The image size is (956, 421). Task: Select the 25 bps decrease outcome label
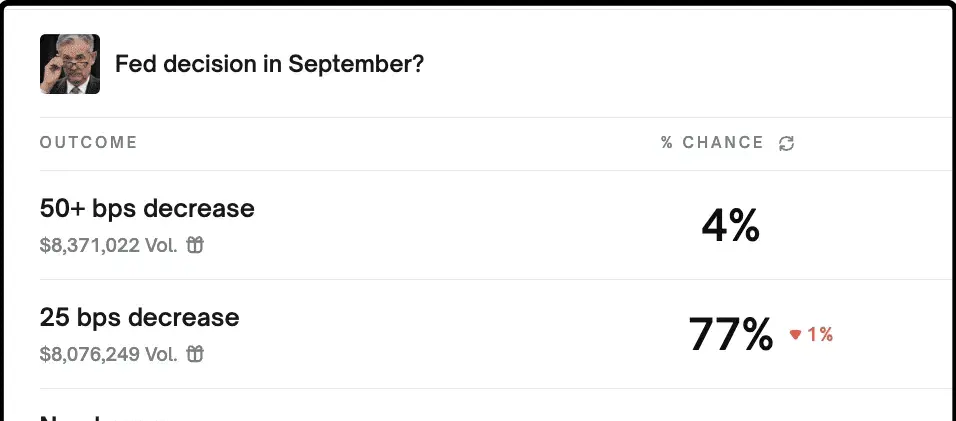[x=140, y=317]
